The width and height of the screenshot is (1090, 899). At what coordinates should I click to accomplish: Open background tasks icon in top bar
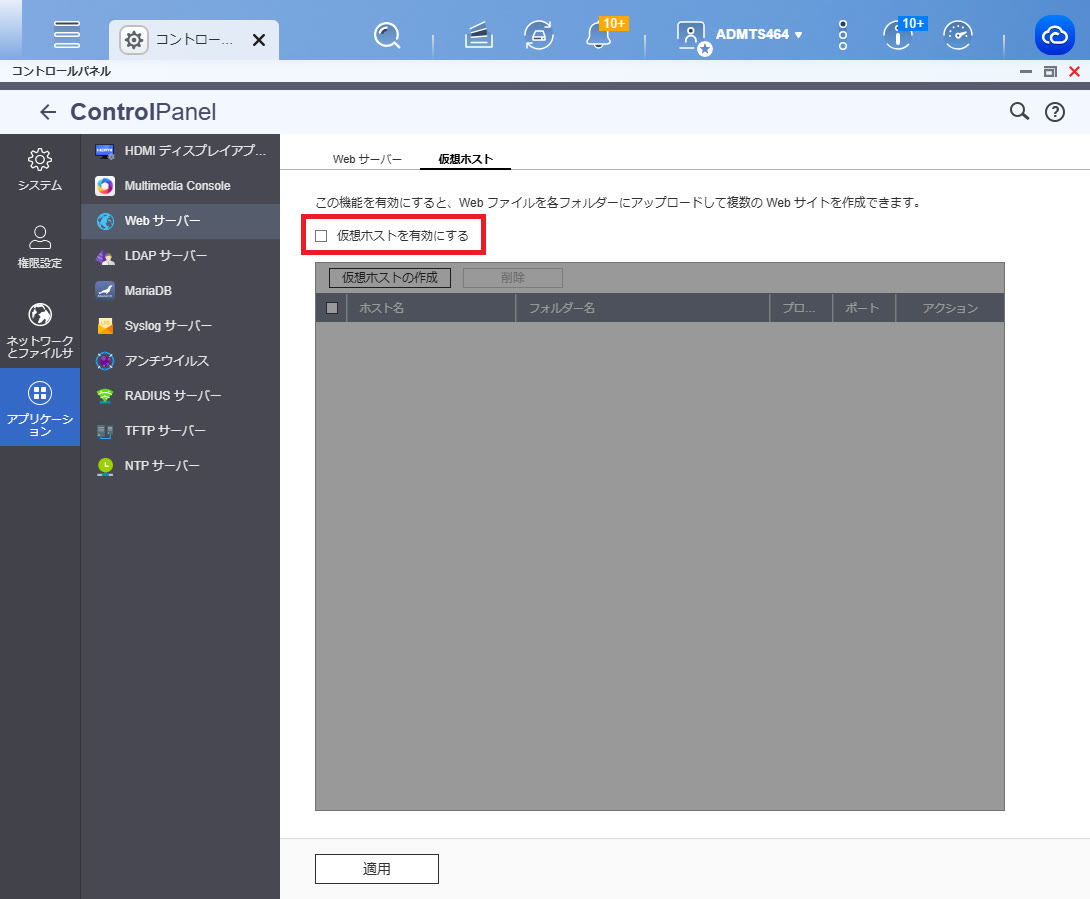point(480,36)
